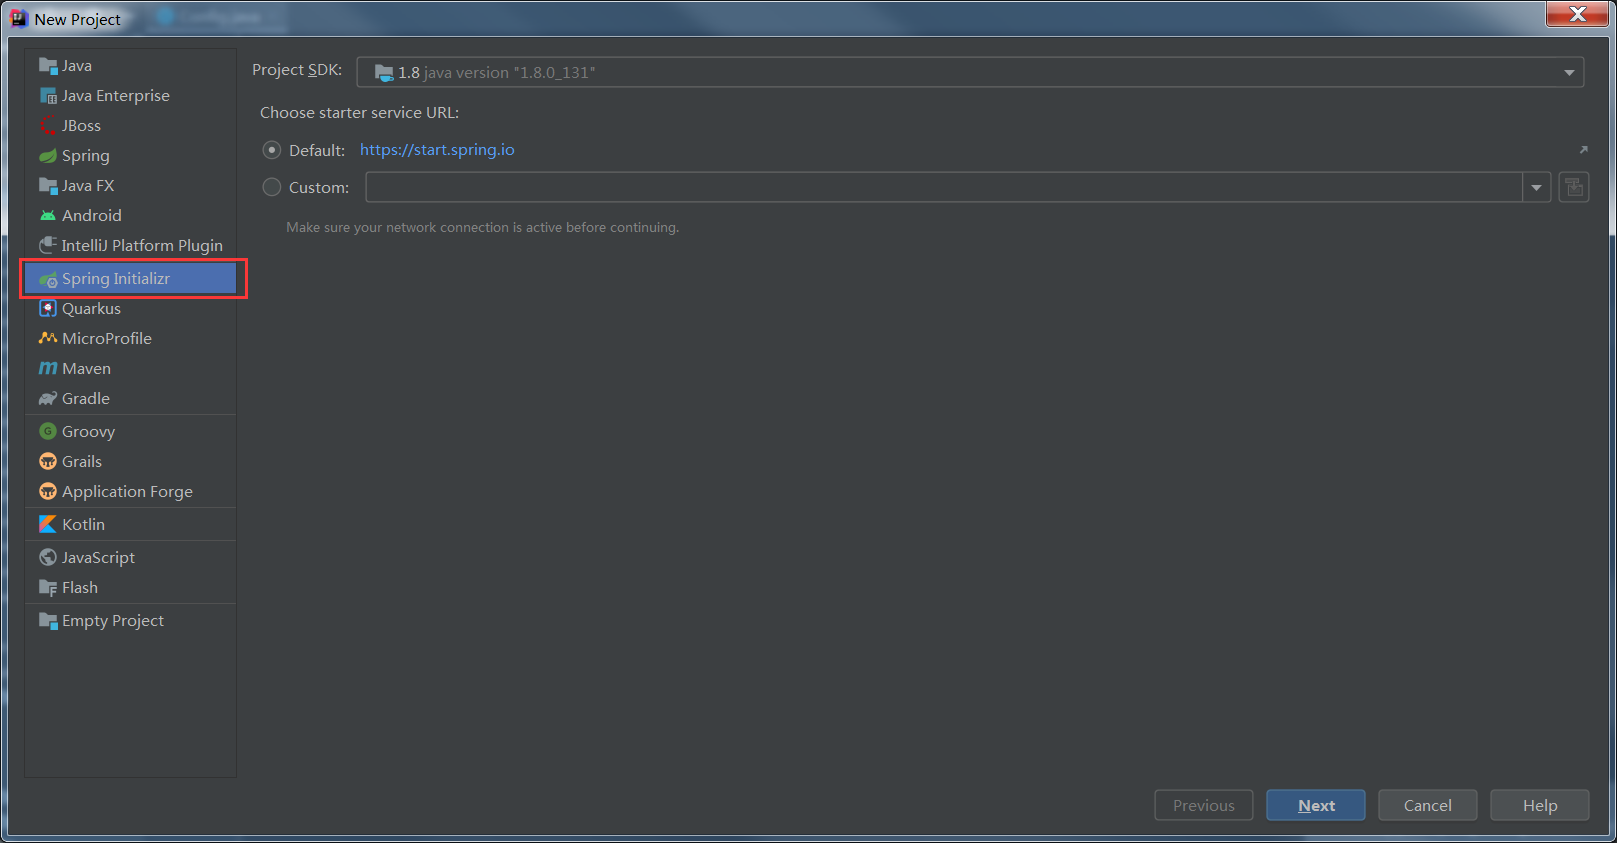Select the Spring Initializr icon

48,279
